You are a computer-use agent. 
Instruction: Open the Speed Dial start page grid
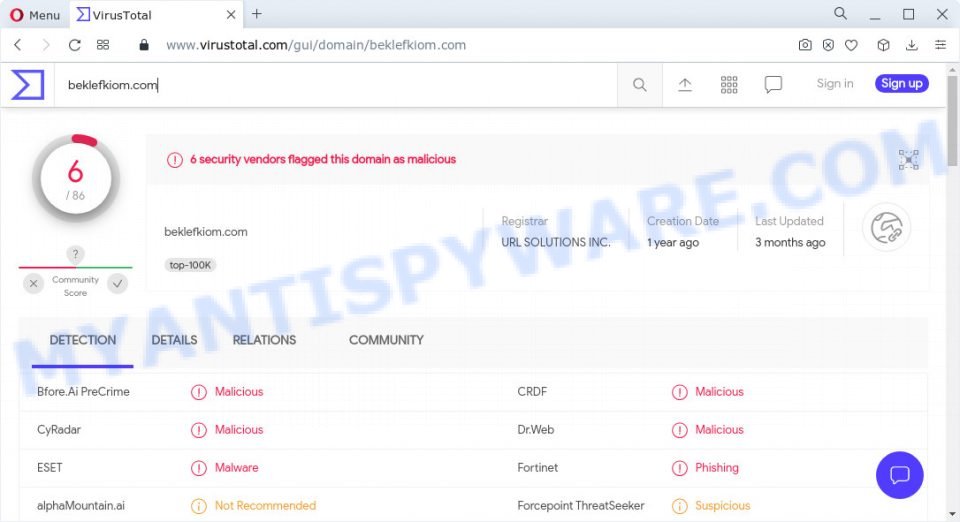(x=103, y=45)
